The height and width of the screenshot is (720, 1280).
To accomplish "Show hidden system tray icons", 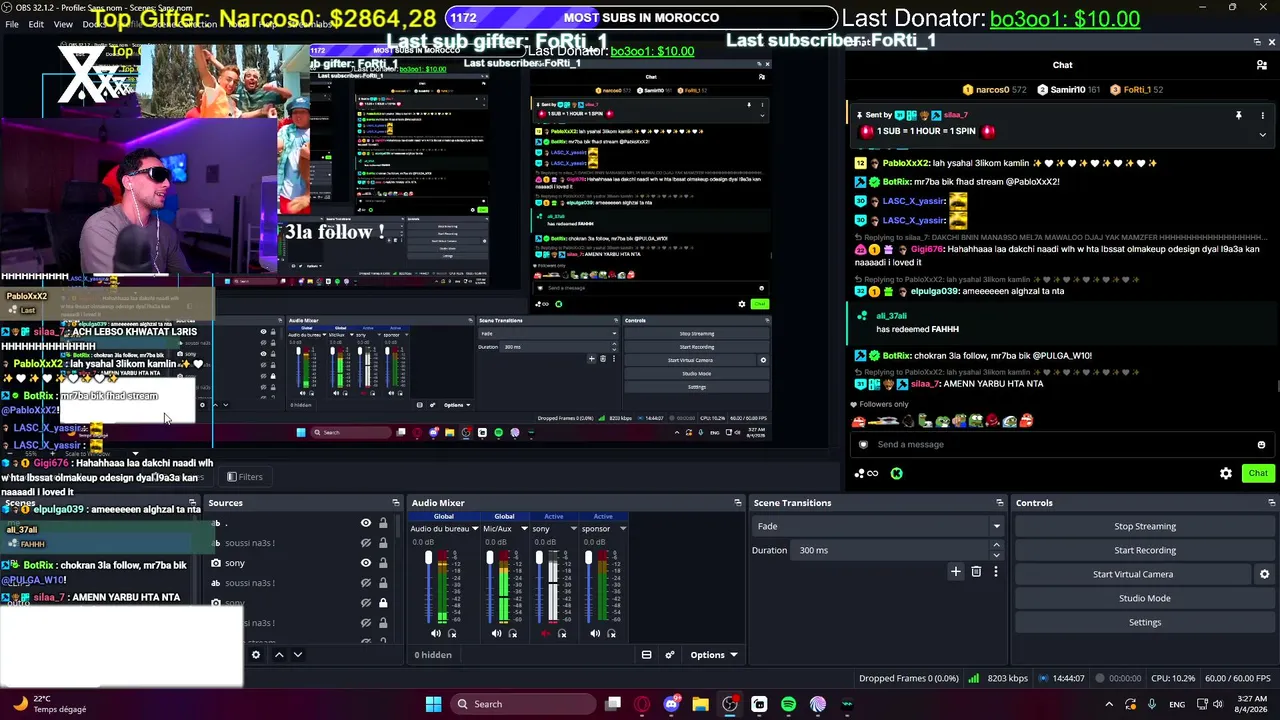I will click(1109, 704).
